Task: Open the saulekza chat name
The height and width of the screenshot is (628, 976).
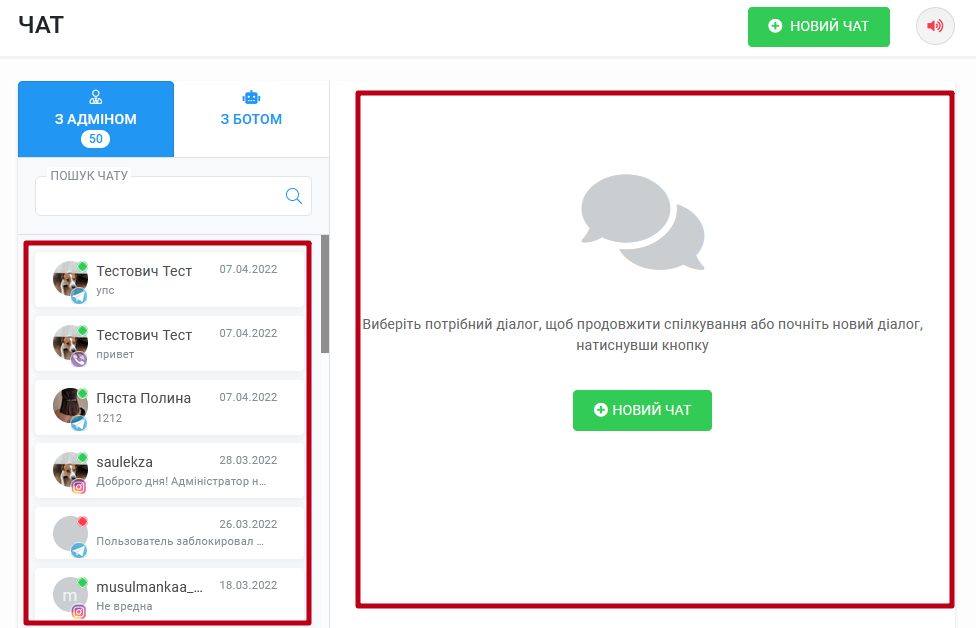Action: click(x=124, y=462)
